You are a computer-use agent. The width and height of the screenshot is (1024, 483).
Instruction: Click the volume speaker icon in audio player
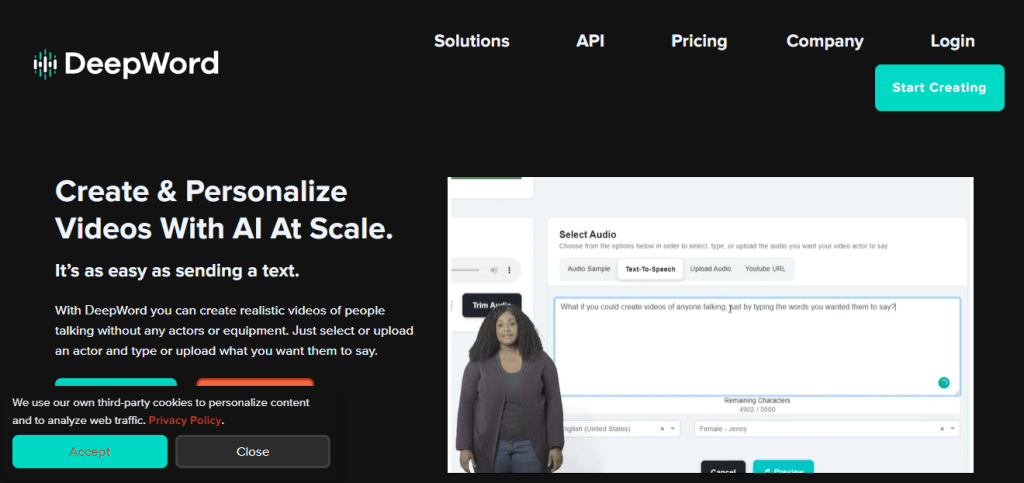click(x=494, y=270)
